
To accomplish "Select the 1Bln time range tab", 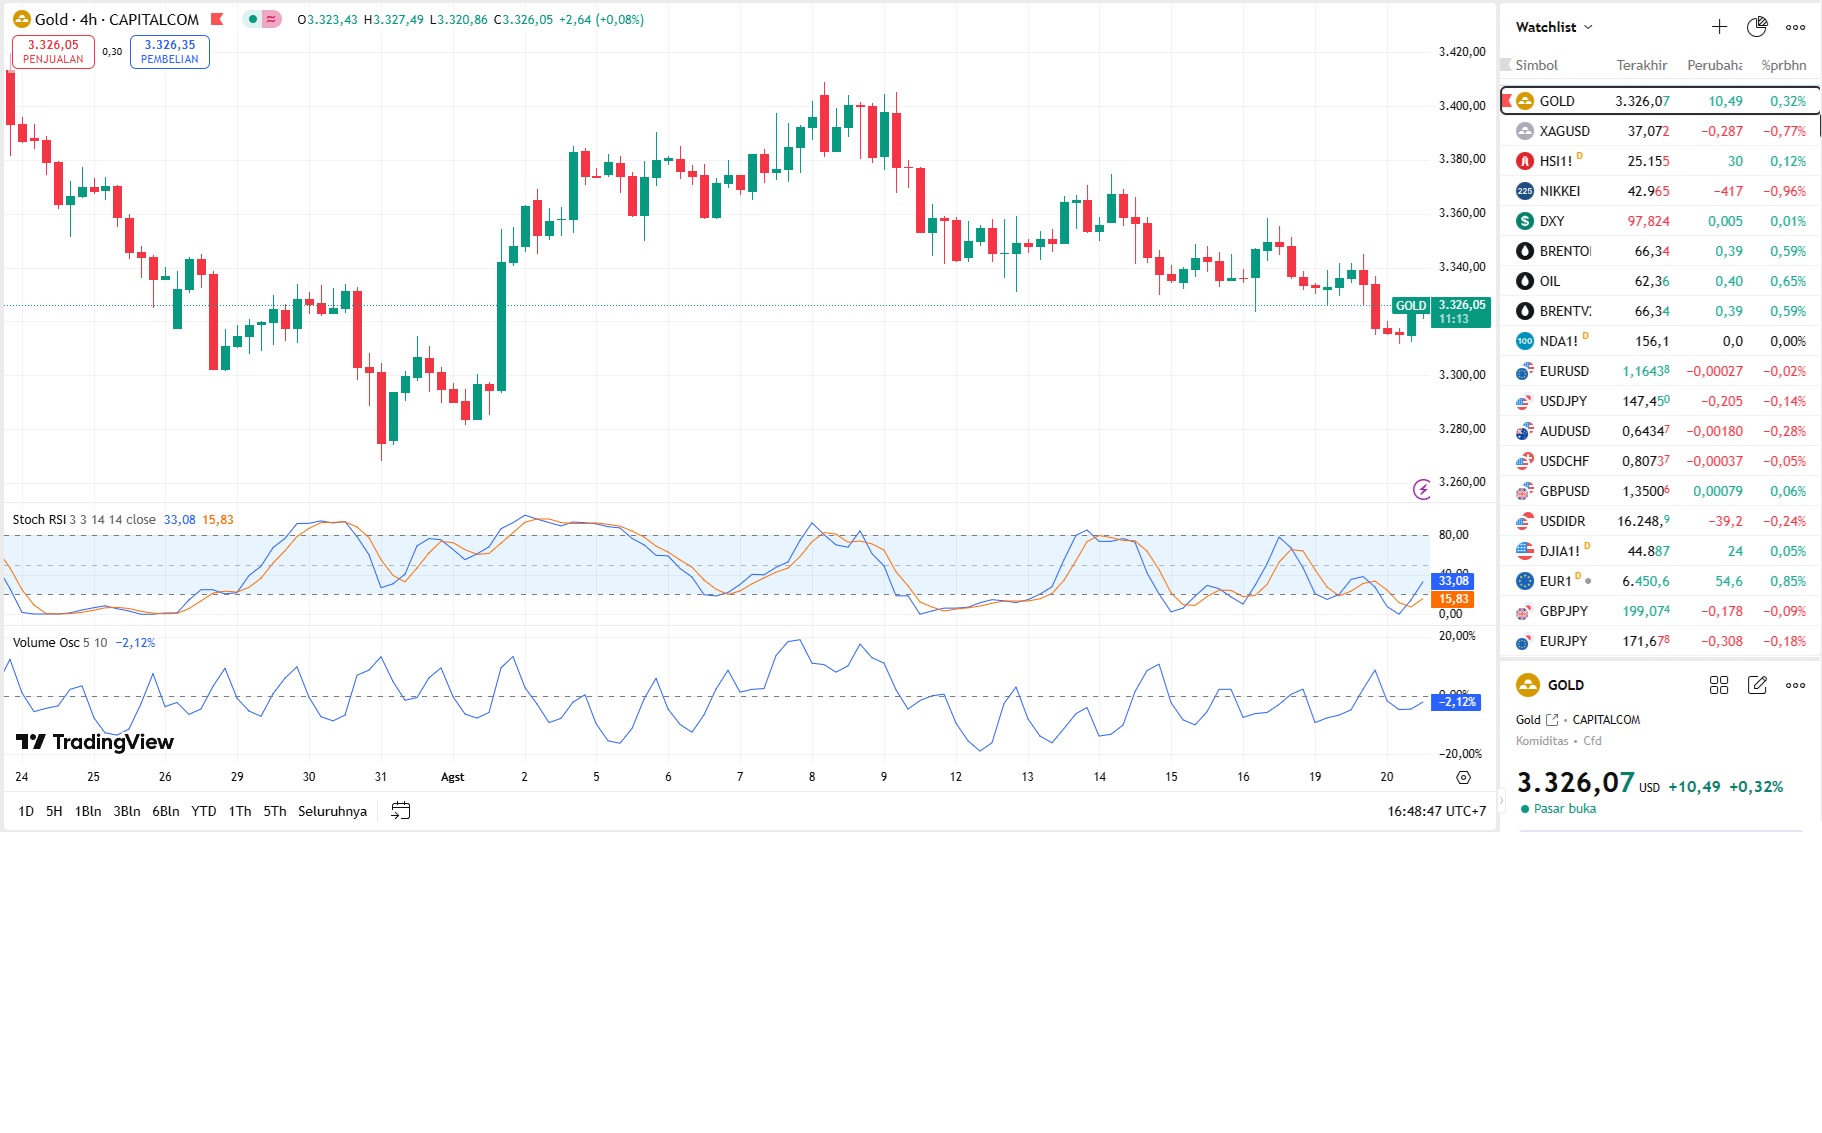I will tap(88, 811).
